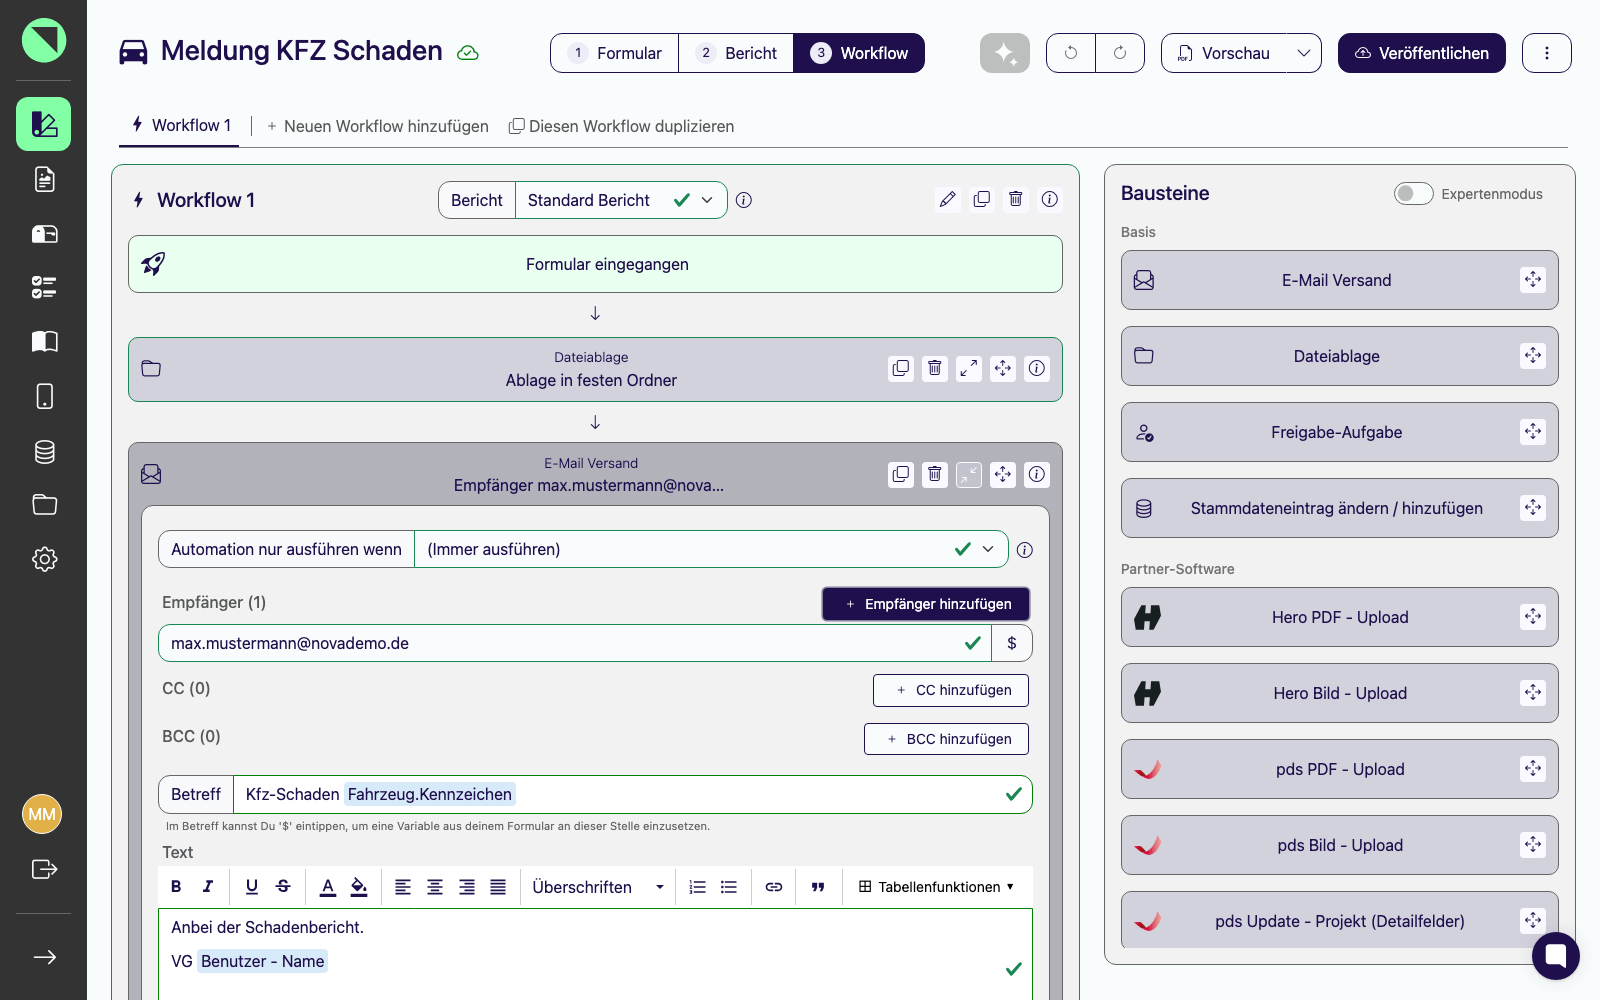Image resolution: width=1600 pixels, height=1000 pixels.
Task: Insert a hyperlink in text
Action: [x=774, y=887]
